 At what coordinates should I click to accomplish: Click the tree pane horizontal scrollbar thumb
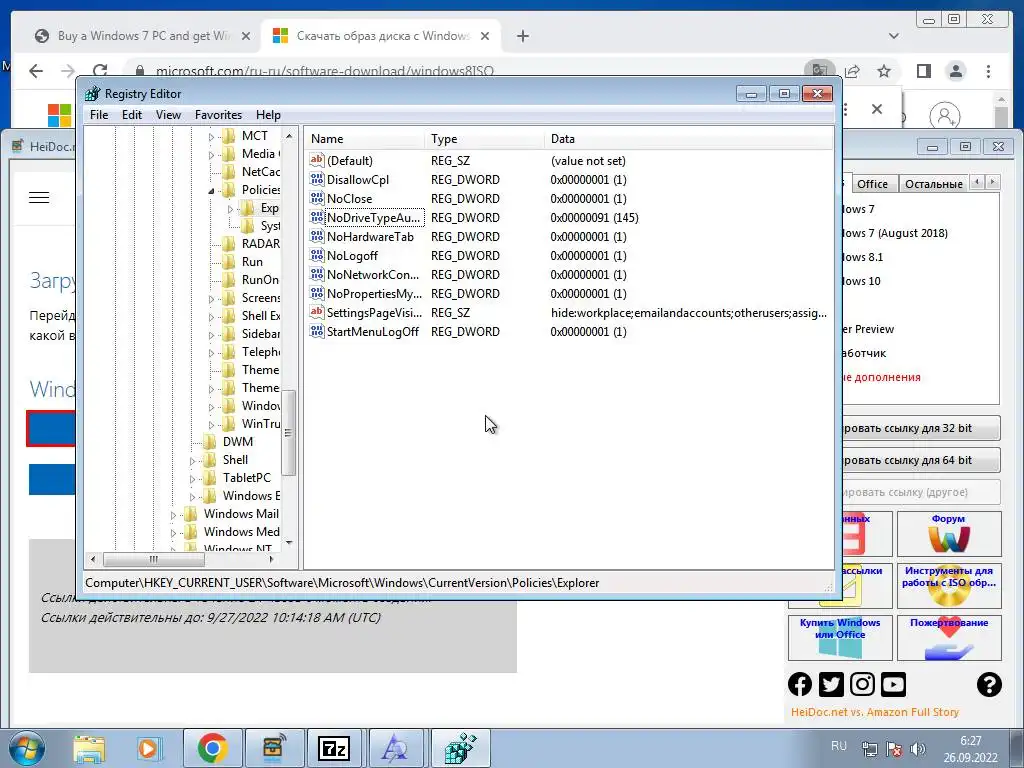(x=153, y=559)
